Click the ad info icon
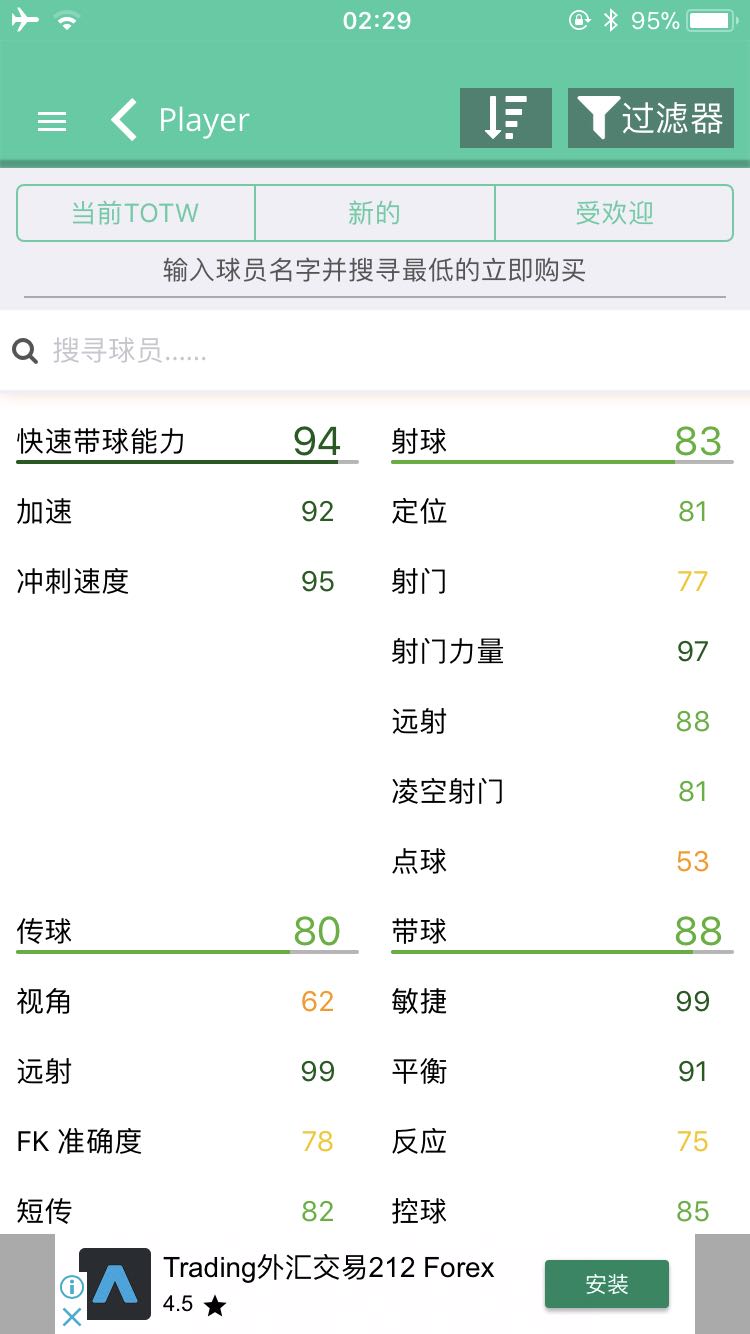 tap(71, 1286)
